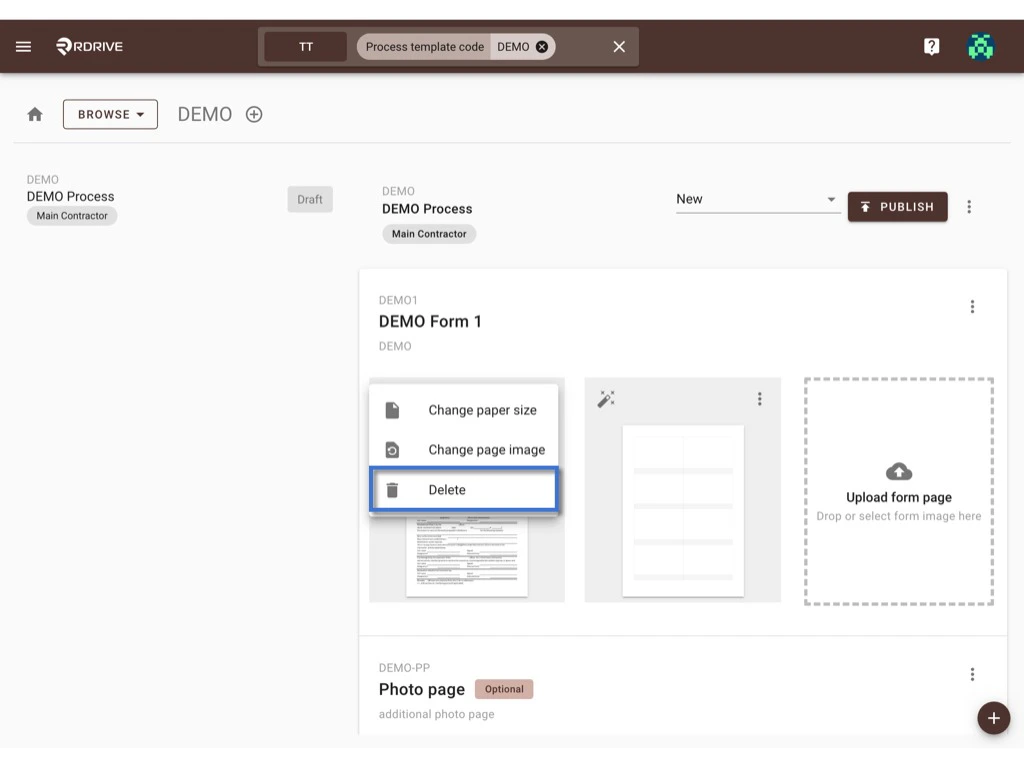Click the plus icon next to DEMO title

coord(253,114)
